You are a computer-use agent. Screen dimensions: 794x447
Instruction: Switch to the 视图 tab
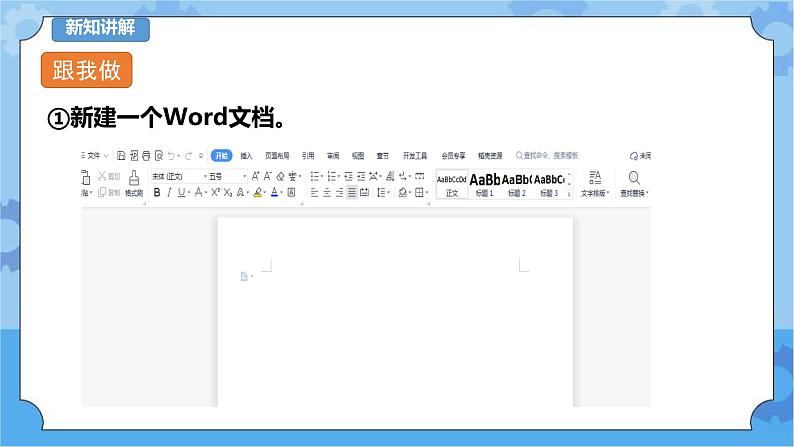(358, 156)
